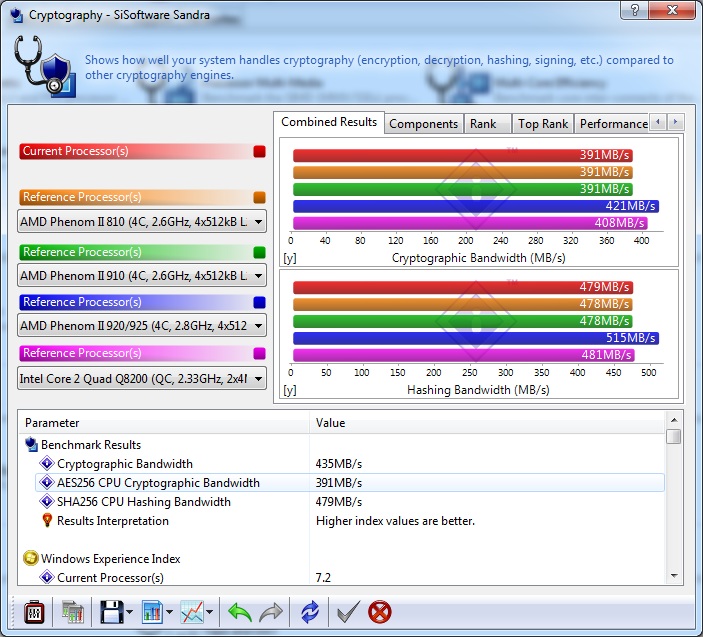This screenshot has height=637, width=703.
Task: Click the engine/options icon in bottom toolbar
Action: point(34,612)
